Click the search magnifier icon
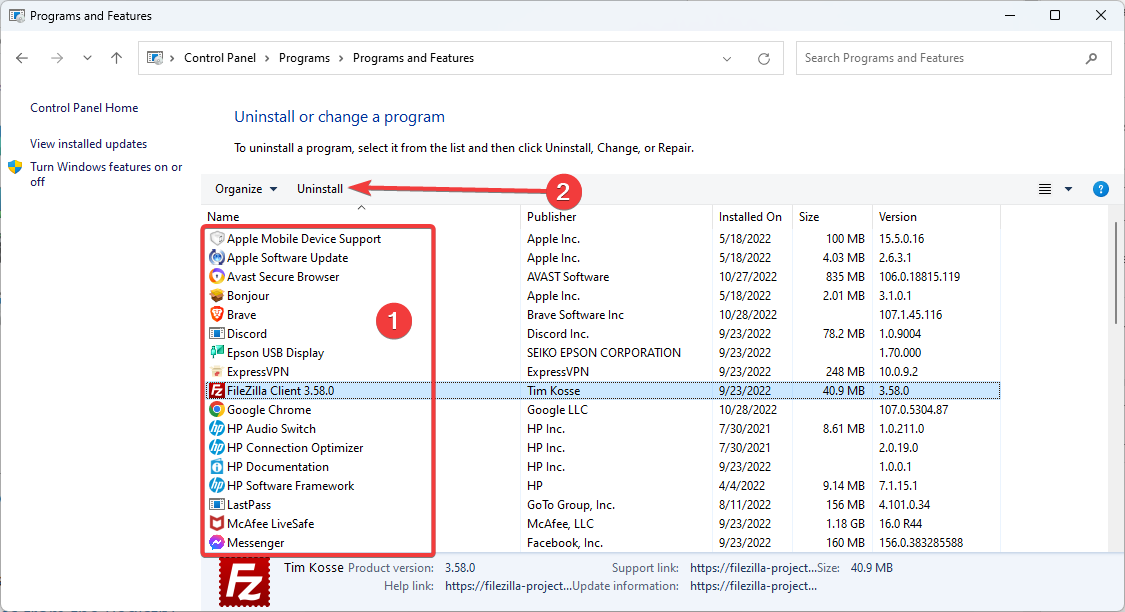 coord(1091,58)
